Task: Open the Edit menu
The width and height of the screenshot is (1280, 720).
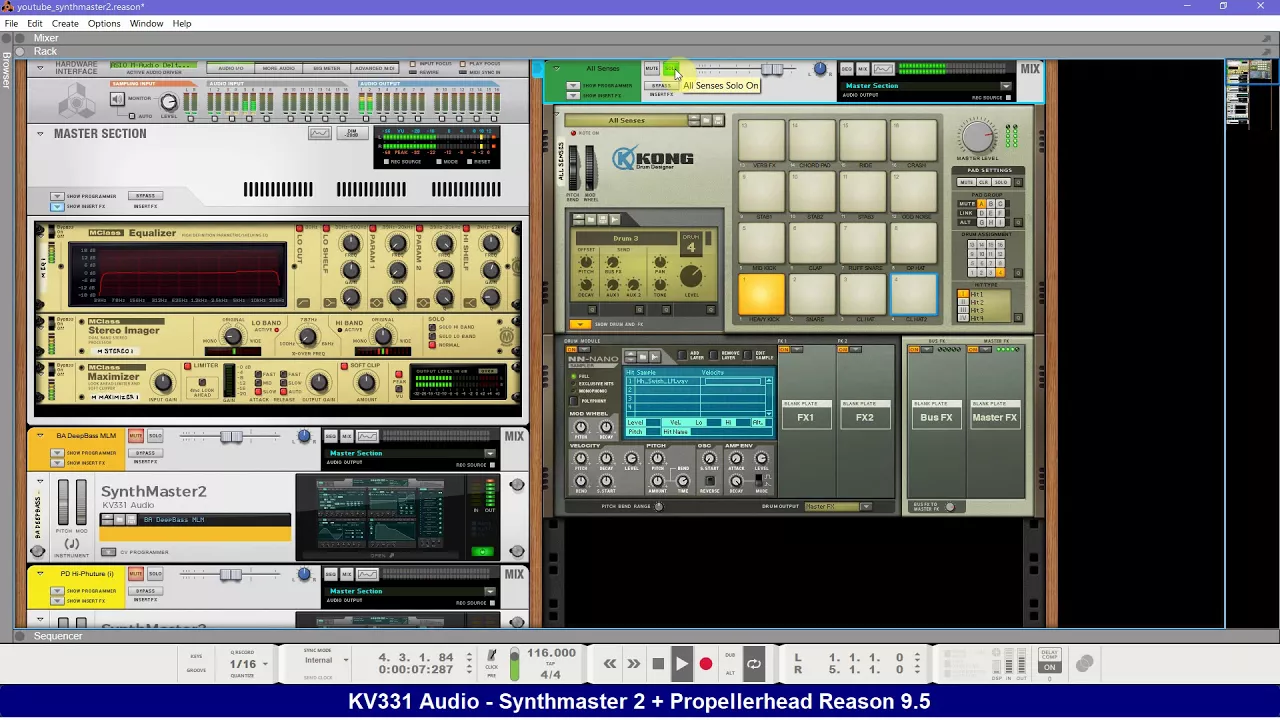Action: [35, 23]
